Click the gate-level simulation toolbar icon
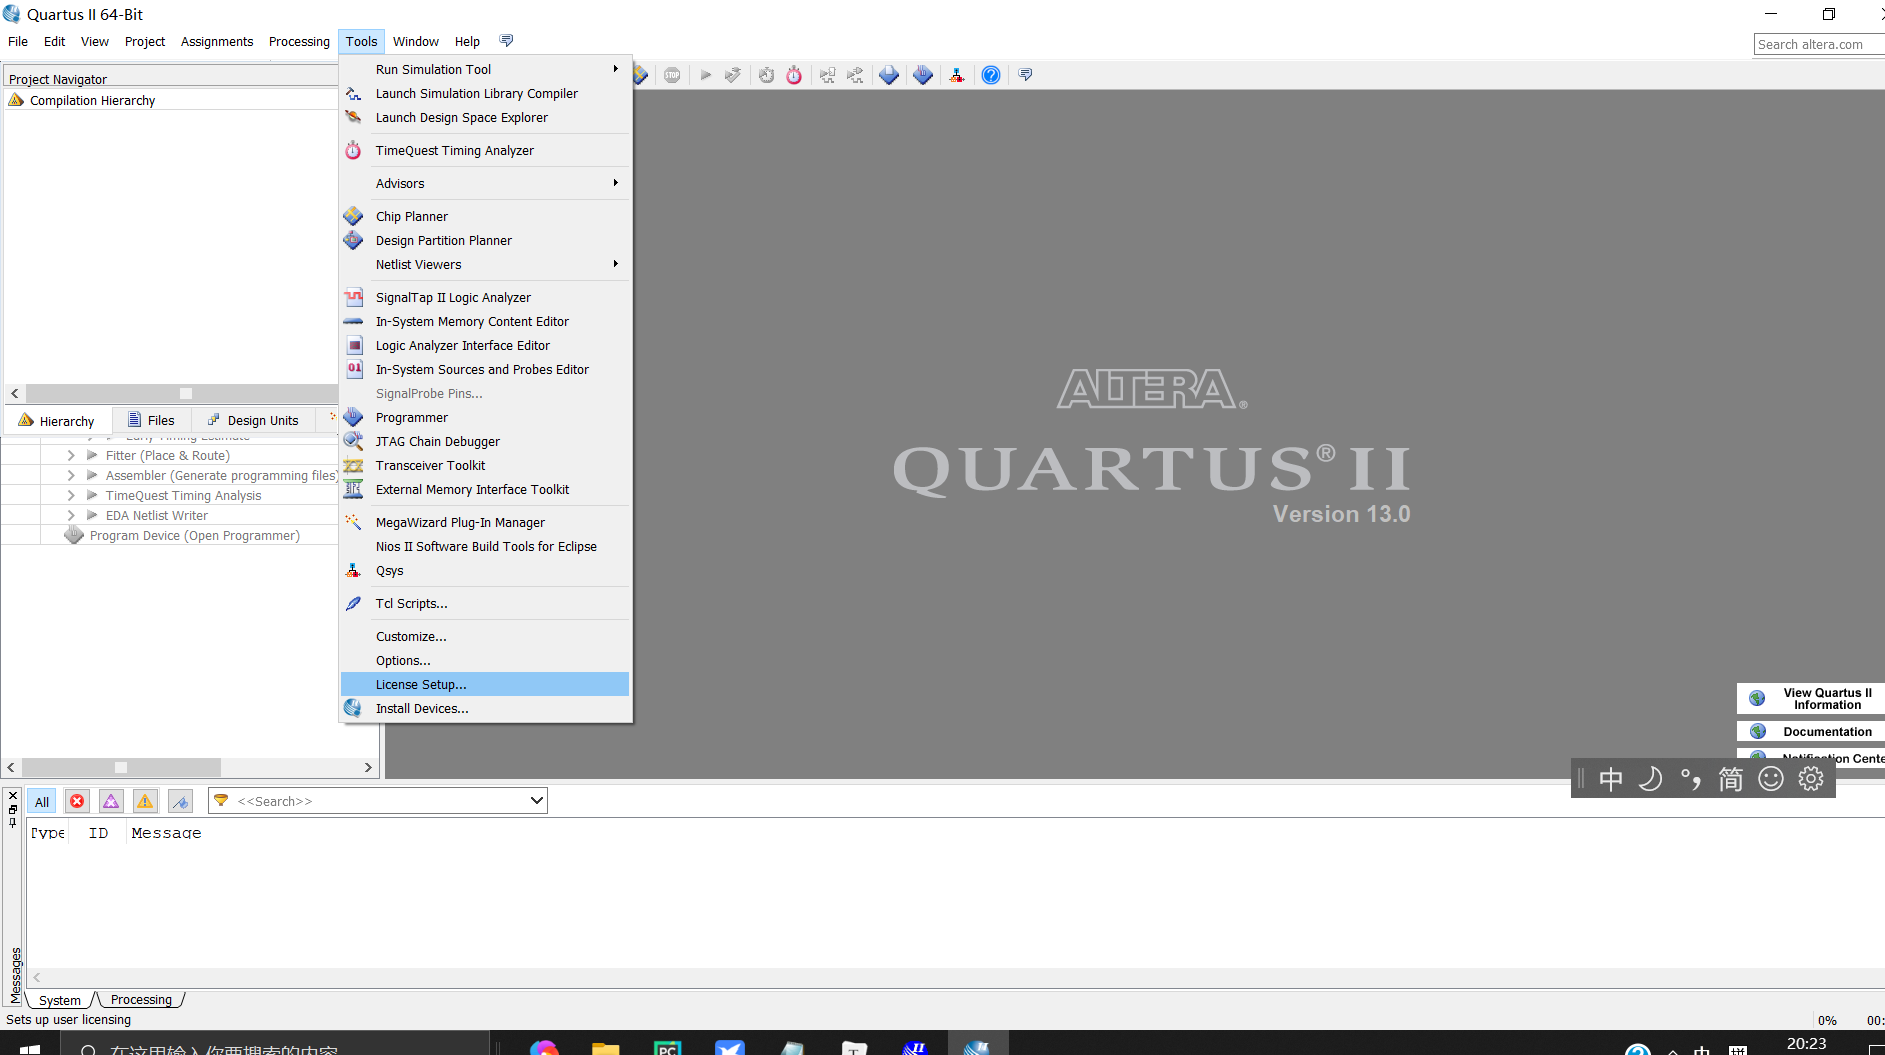This screenshot has width=1885, height=1055. click(855, 75)
